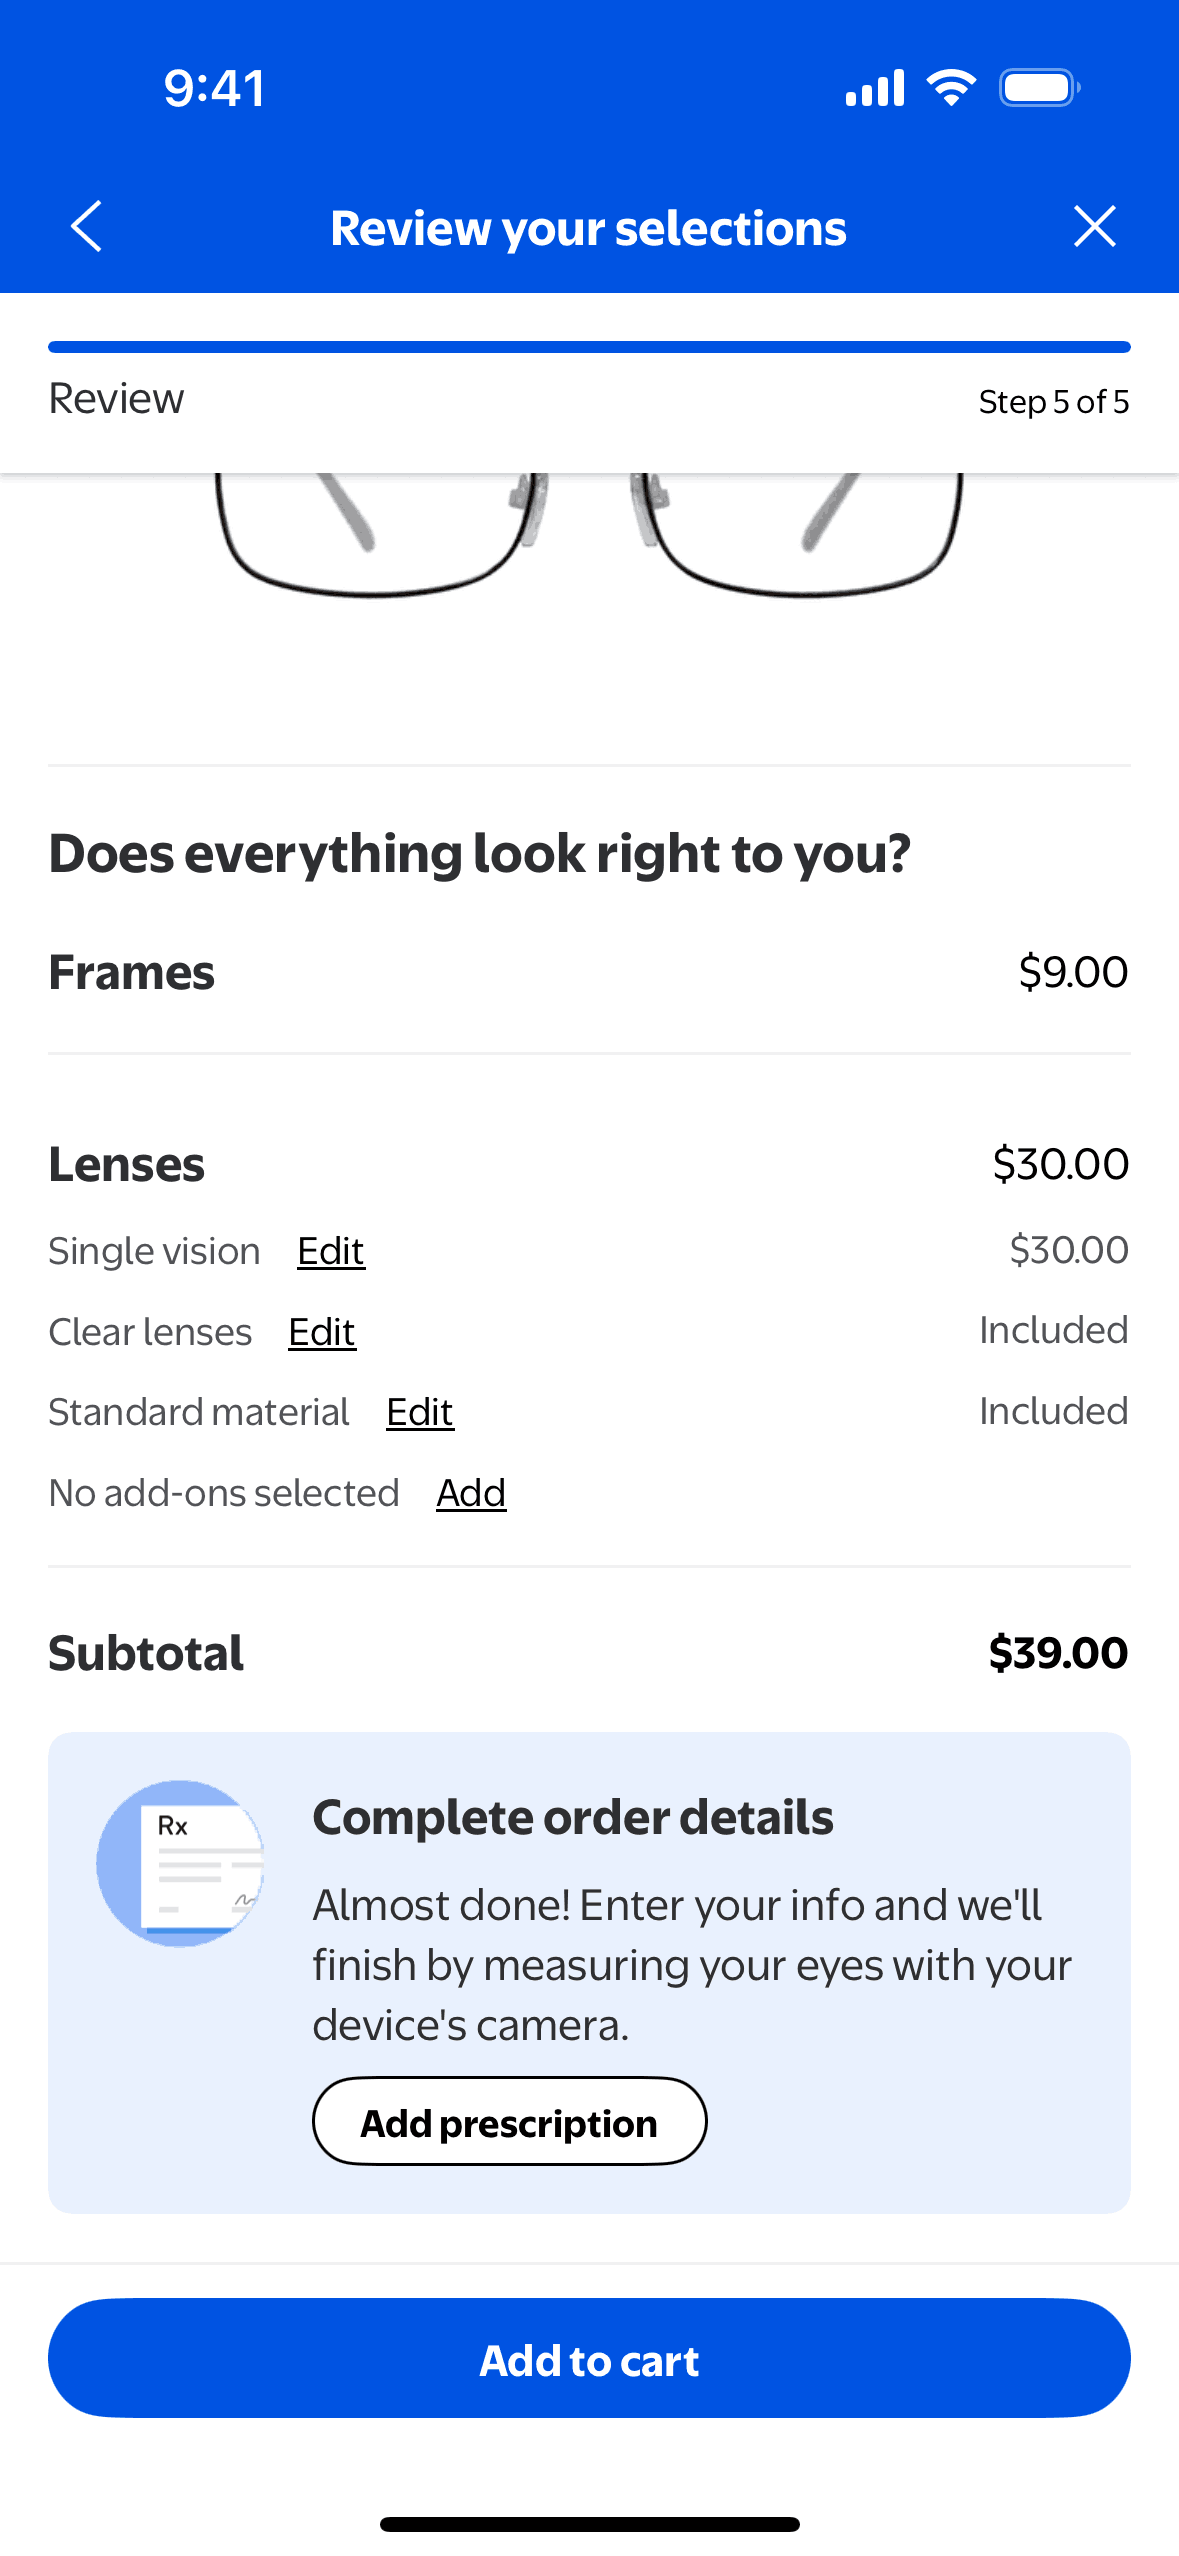Tap the Subtotal $39.00 amount
This screenshot has height=2556, width=1179.
tap(1058, 1653)
